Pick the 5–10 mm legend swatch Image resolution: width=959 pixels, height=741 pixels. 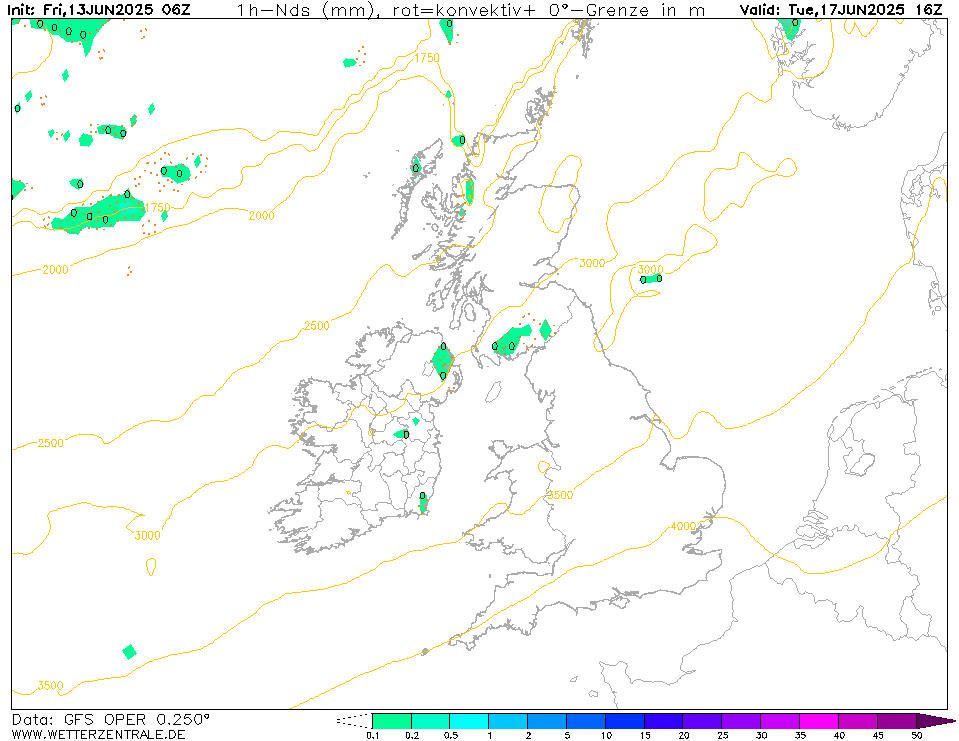[x=586, y=721]
